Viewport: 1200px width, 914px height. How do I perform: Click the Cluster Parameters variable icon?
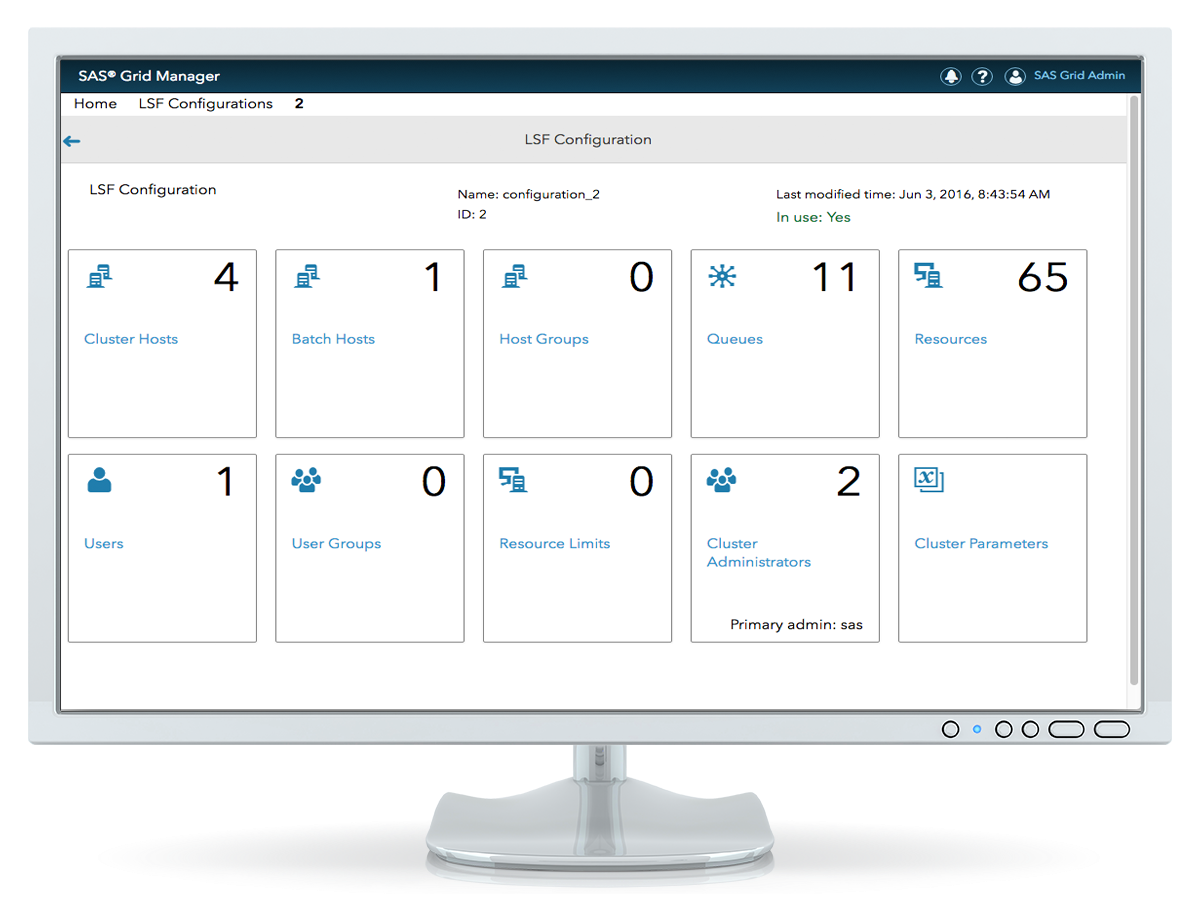pos(929,481)
